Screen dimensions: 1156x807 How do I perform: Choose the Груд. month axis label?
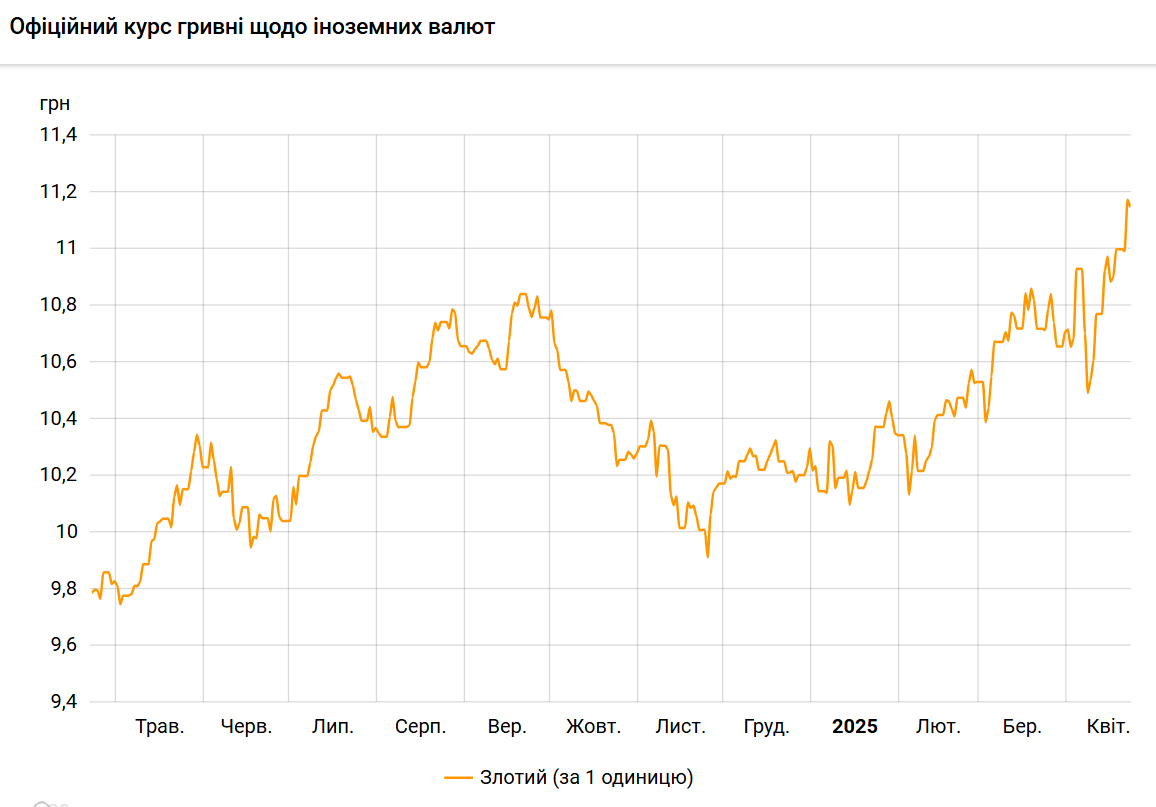(767, 727)
